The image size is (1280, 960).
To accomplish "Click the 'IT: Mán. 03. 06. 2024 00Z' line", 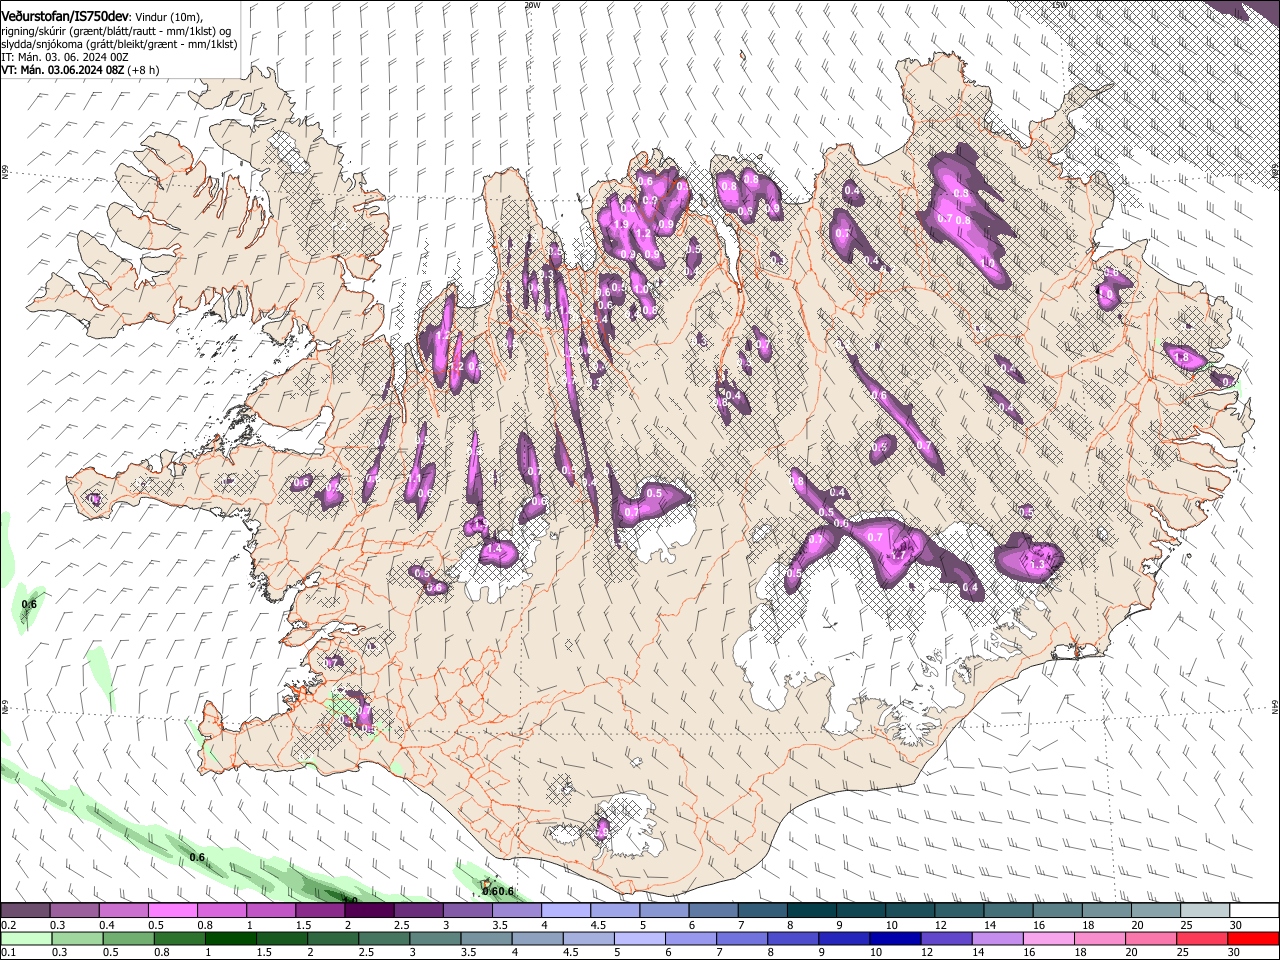I will point(65,57).
